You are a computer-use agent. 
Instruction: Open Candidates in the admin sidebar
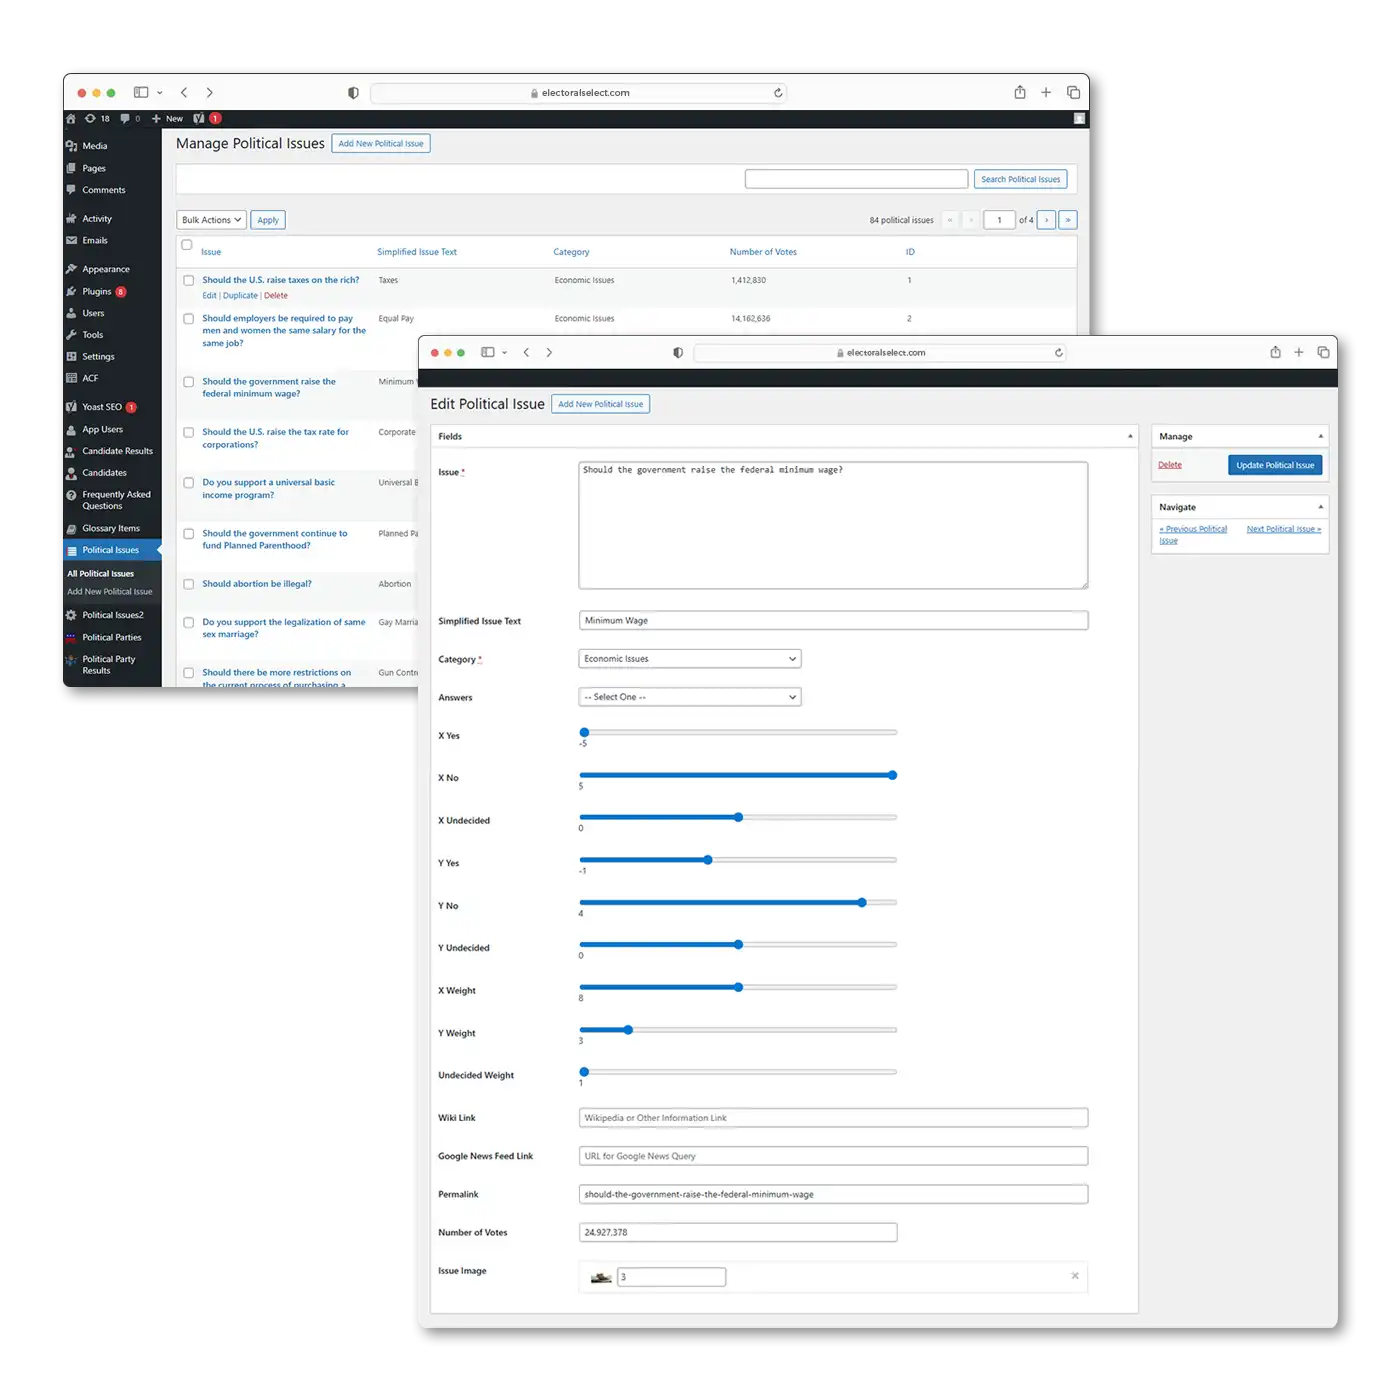click(104, 473)
